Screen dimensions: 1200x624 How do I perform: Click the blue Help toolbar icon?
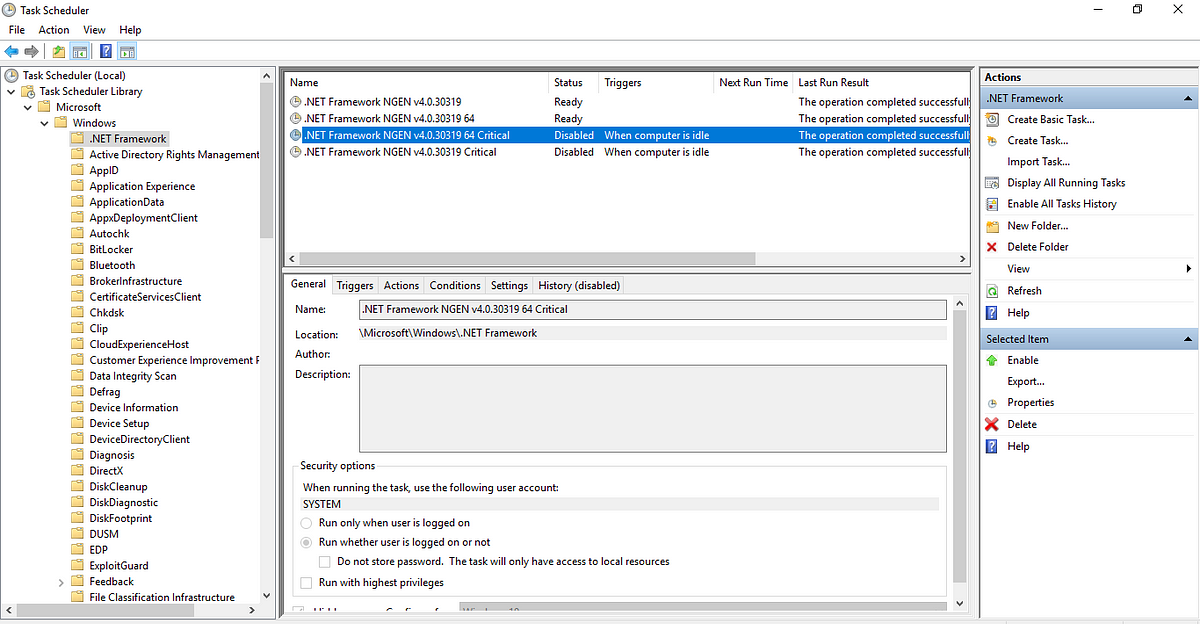click(x=106, y=51)
